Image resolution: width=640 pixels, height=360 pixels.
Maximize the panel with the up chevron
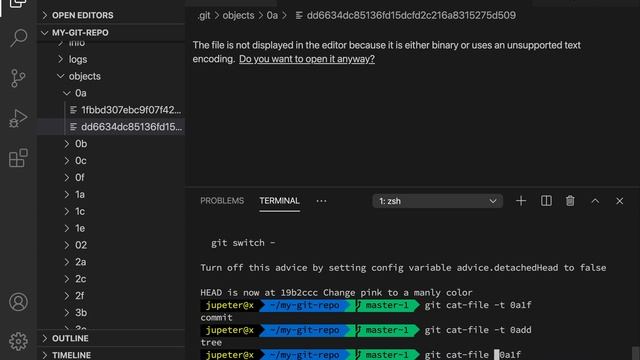(595, 201)
